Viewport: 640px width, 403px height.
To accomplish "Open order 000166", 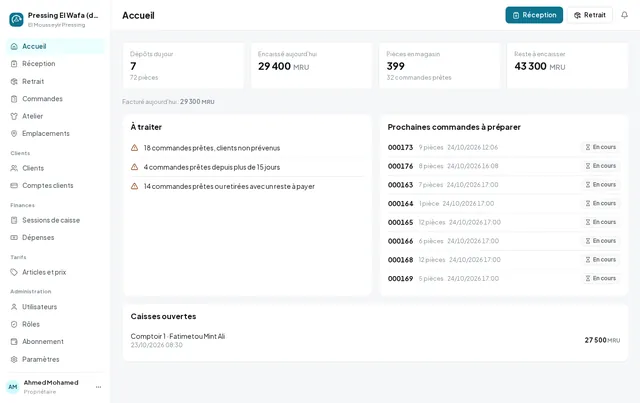I will 504,241.
